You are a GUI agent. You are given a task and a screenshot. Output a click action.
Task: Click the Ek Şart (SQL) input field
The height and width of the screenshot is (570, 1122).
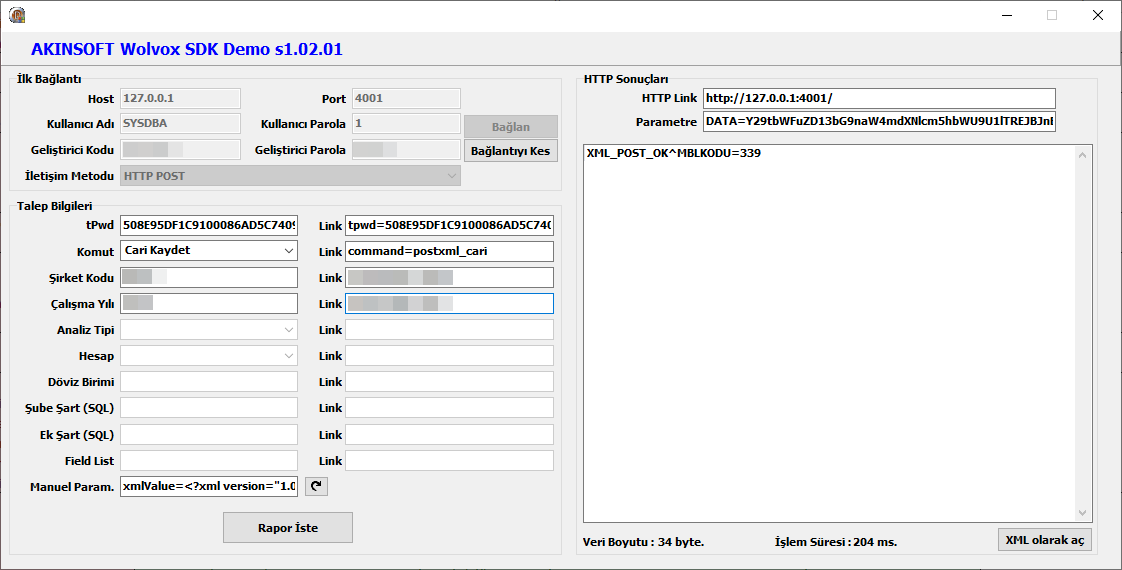[208, 434]
